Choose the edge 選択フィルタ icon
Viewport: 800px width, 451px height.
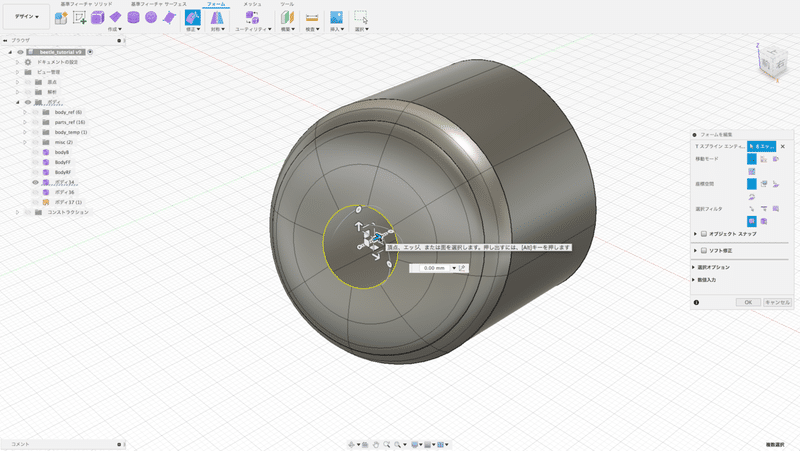pos(764,209)
